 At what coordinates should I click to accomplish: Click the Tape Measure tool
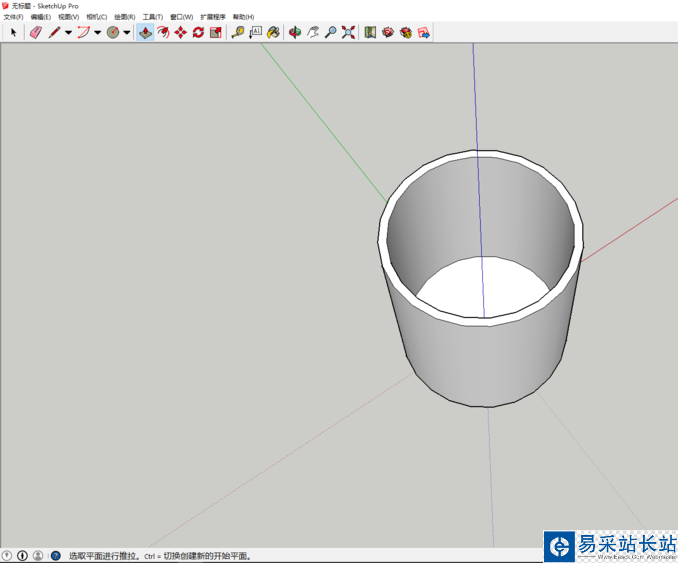pyautogui.click(x=238, y=32)
